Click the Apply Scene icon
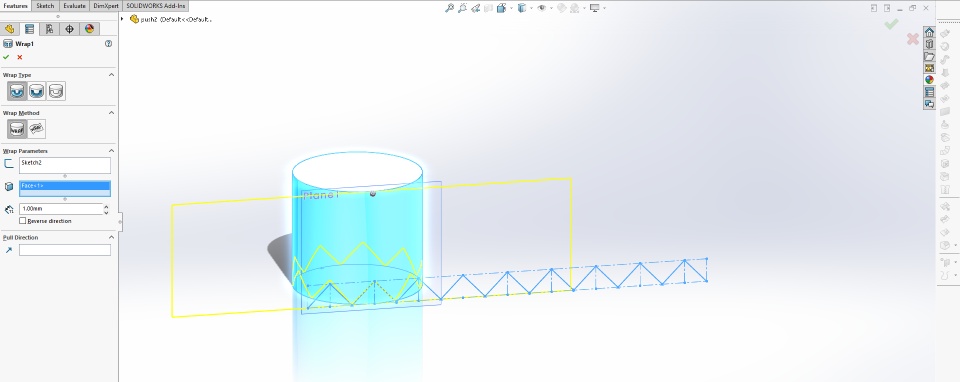Screen dimensions: 960x382 click(x=574, y=8)
